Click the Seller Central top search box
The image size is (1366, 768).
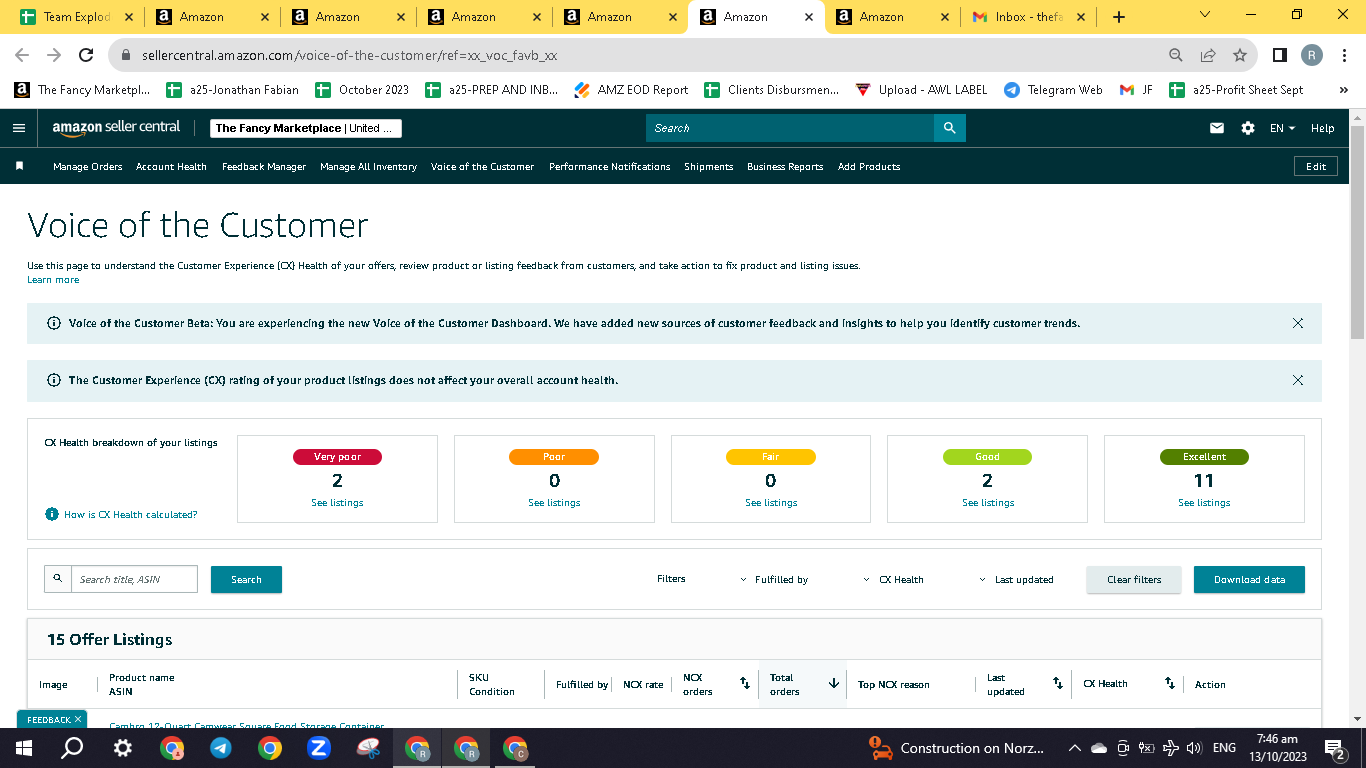click(x=790, y=128)
